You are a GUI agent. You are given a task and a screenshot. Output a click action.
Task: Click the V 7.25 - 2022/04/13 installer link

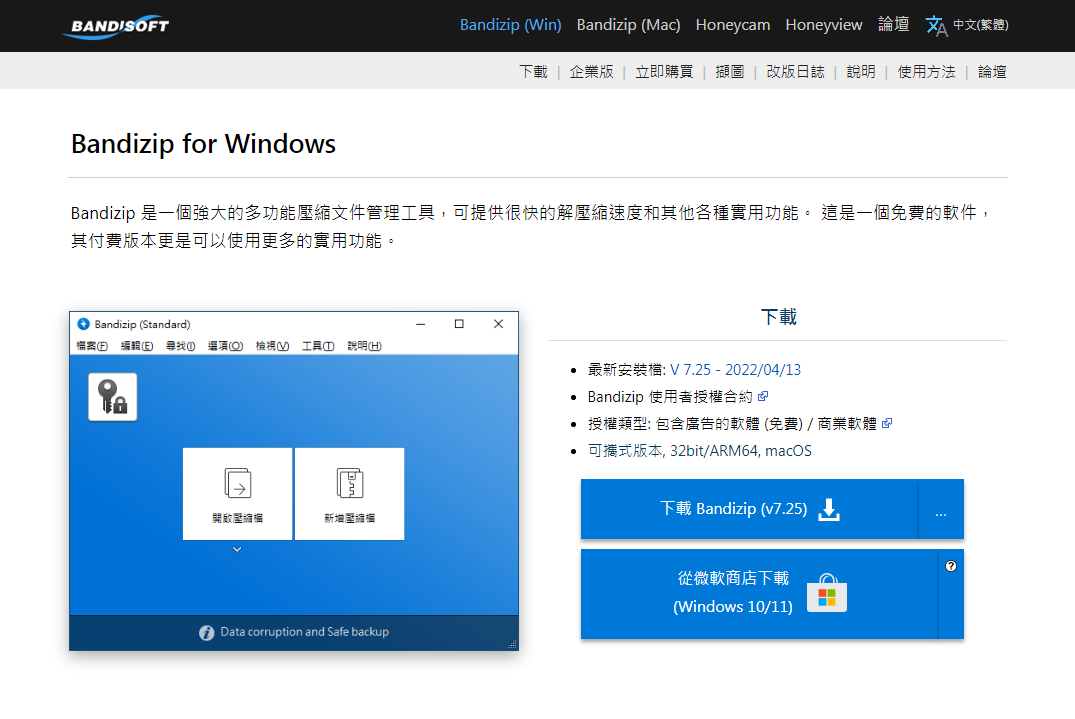pos(736,370)
